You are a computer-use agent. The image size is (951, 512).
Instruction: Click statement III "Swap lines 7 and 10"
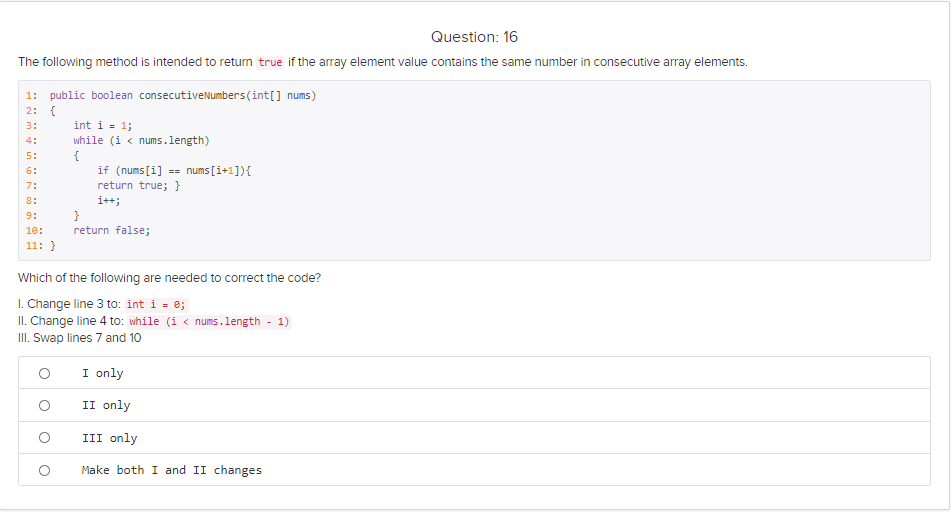(x=80, y=338)
